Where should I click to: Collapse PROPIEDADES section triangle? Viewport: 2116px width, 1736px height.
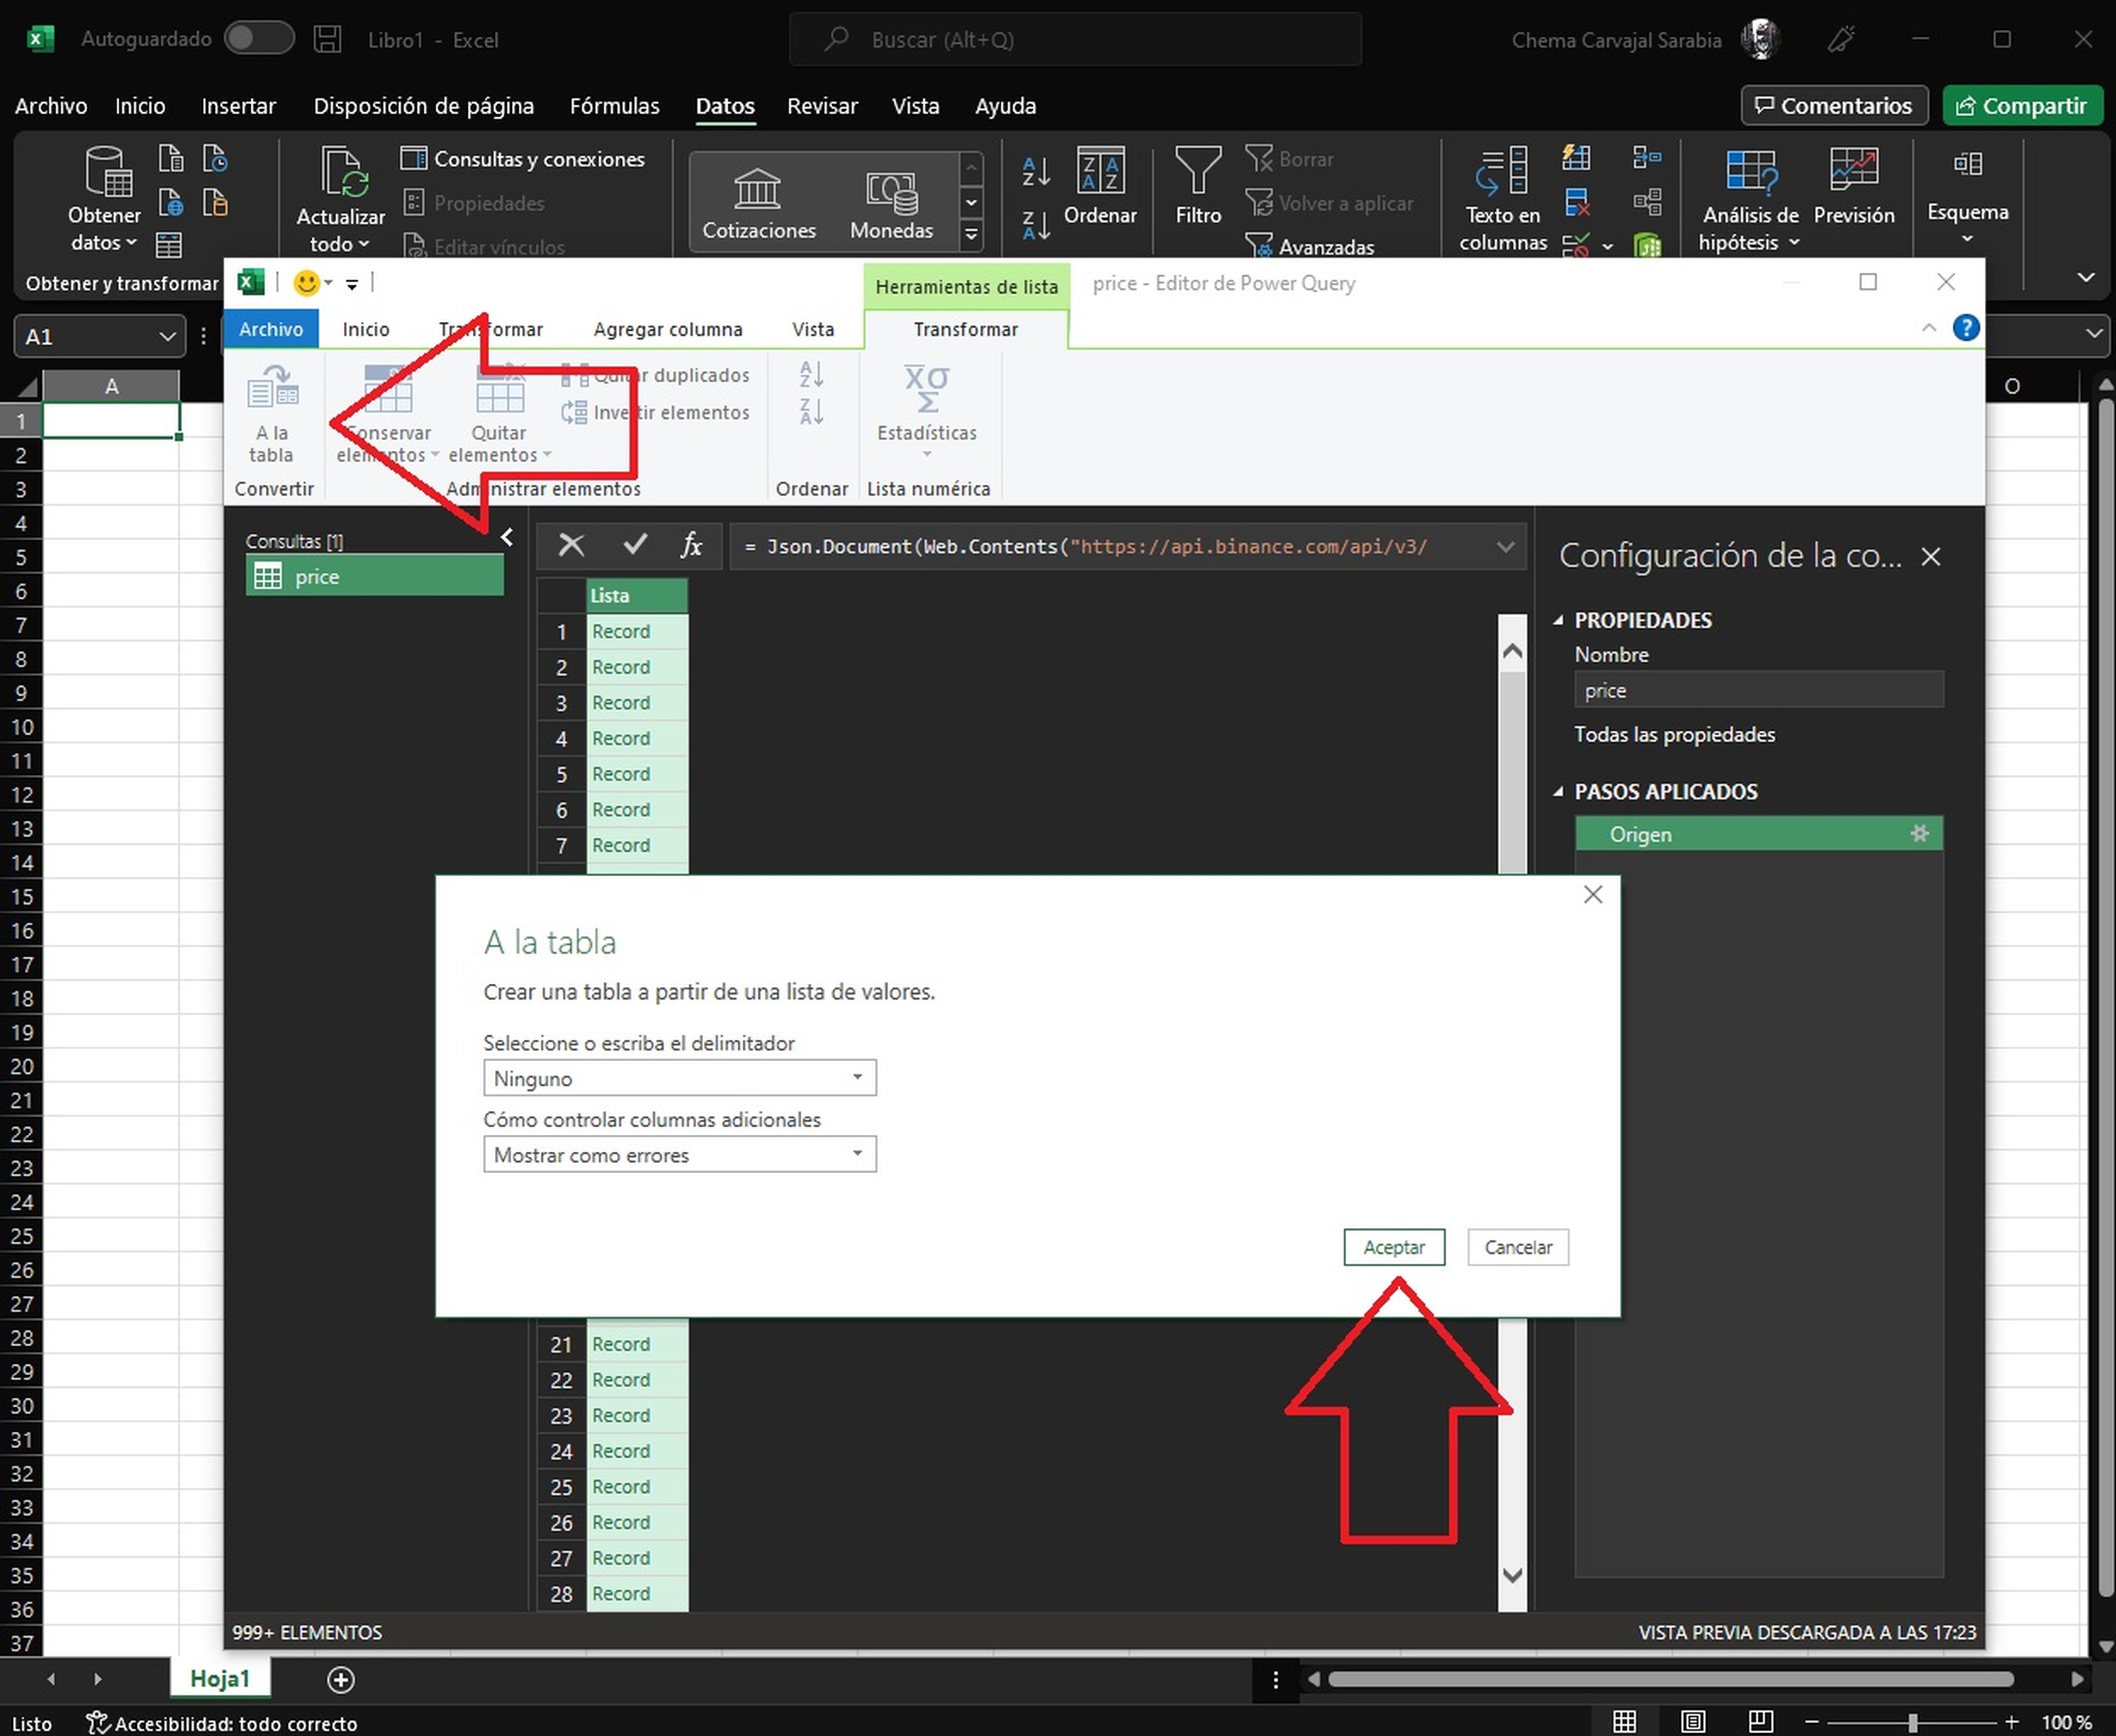[1558, 620]
